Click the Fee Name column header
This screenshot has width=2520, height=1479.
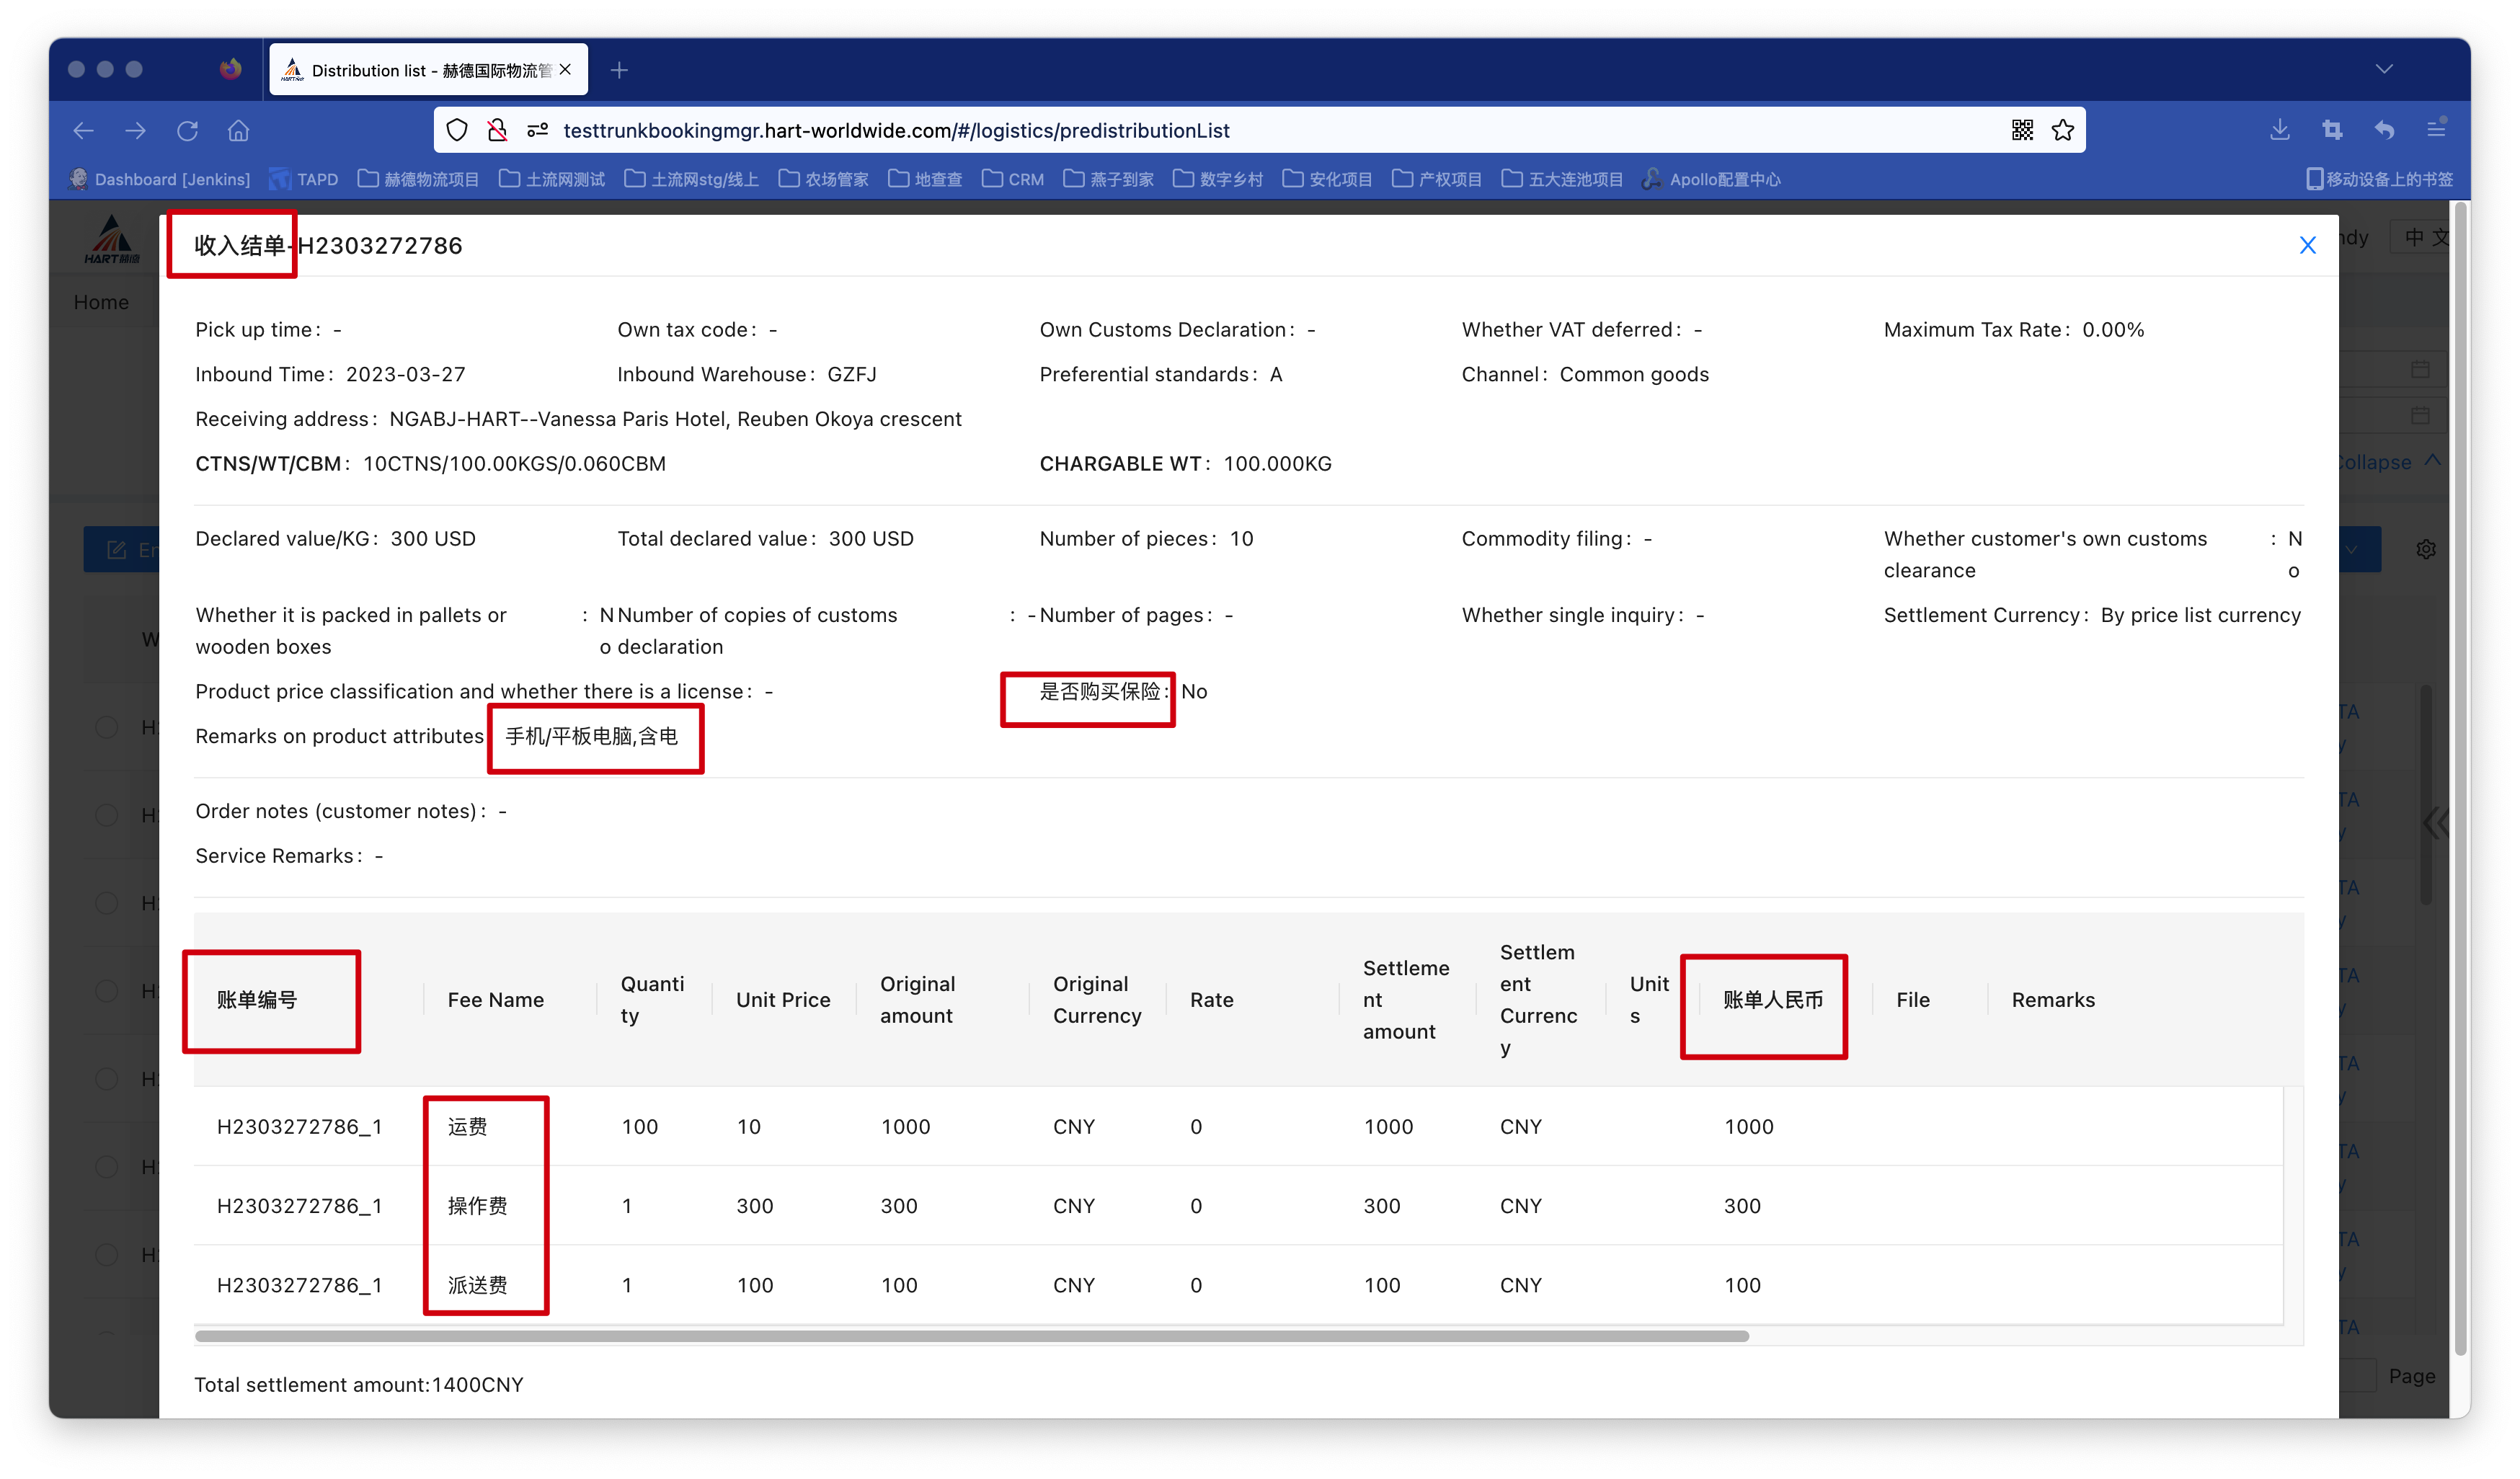pos(495,1000)
